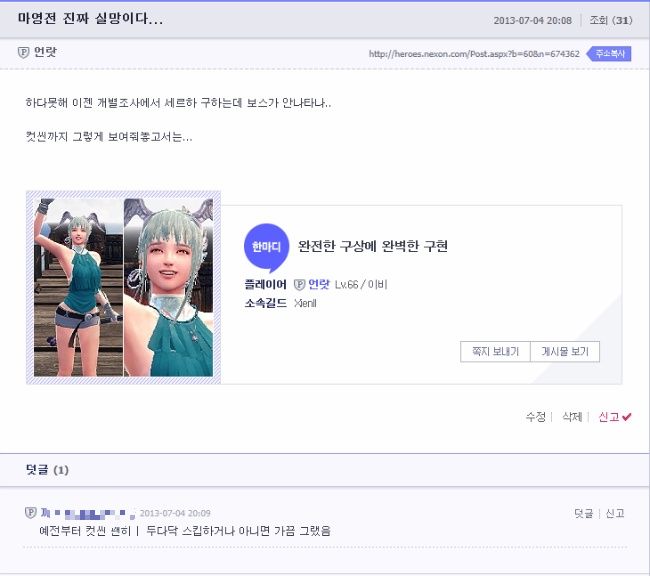The height and width of the screenshot is (576, 650).
Task: Click second post line 컷씬까지 그렇게 보여줘놓고서는...
Action: (x=109, y=137)
